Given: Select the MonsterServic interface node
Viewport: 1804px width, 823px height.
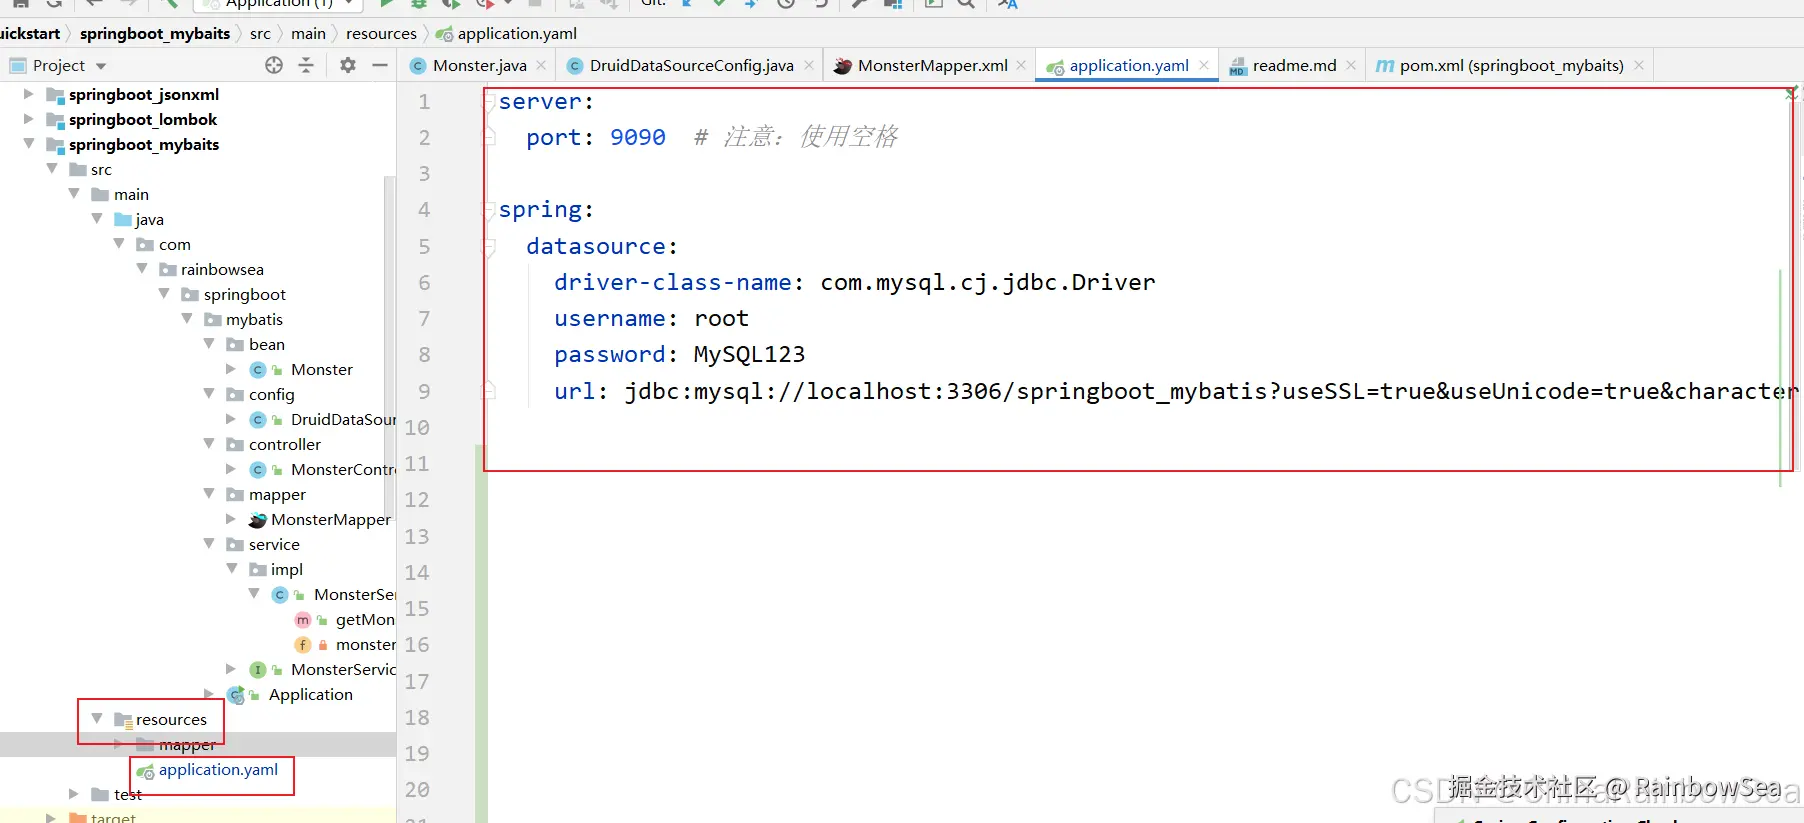Looking at the screenshot, I should tap(343, 669).
